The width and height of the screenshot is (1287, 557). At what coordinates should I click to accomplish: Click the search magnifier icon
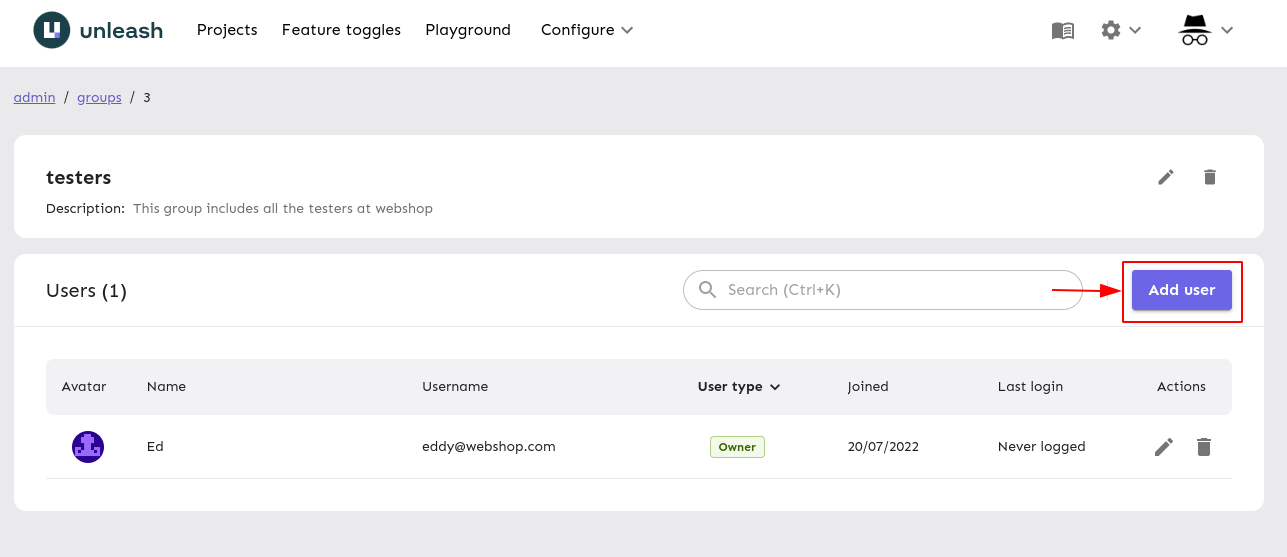point(708,290)
